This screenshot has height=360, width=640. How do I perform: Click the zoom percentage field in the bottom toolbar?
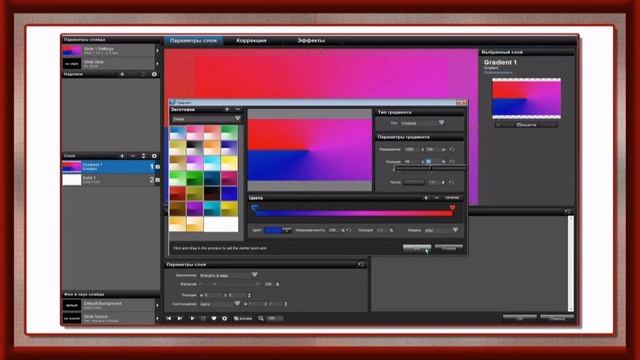(274, 318)
